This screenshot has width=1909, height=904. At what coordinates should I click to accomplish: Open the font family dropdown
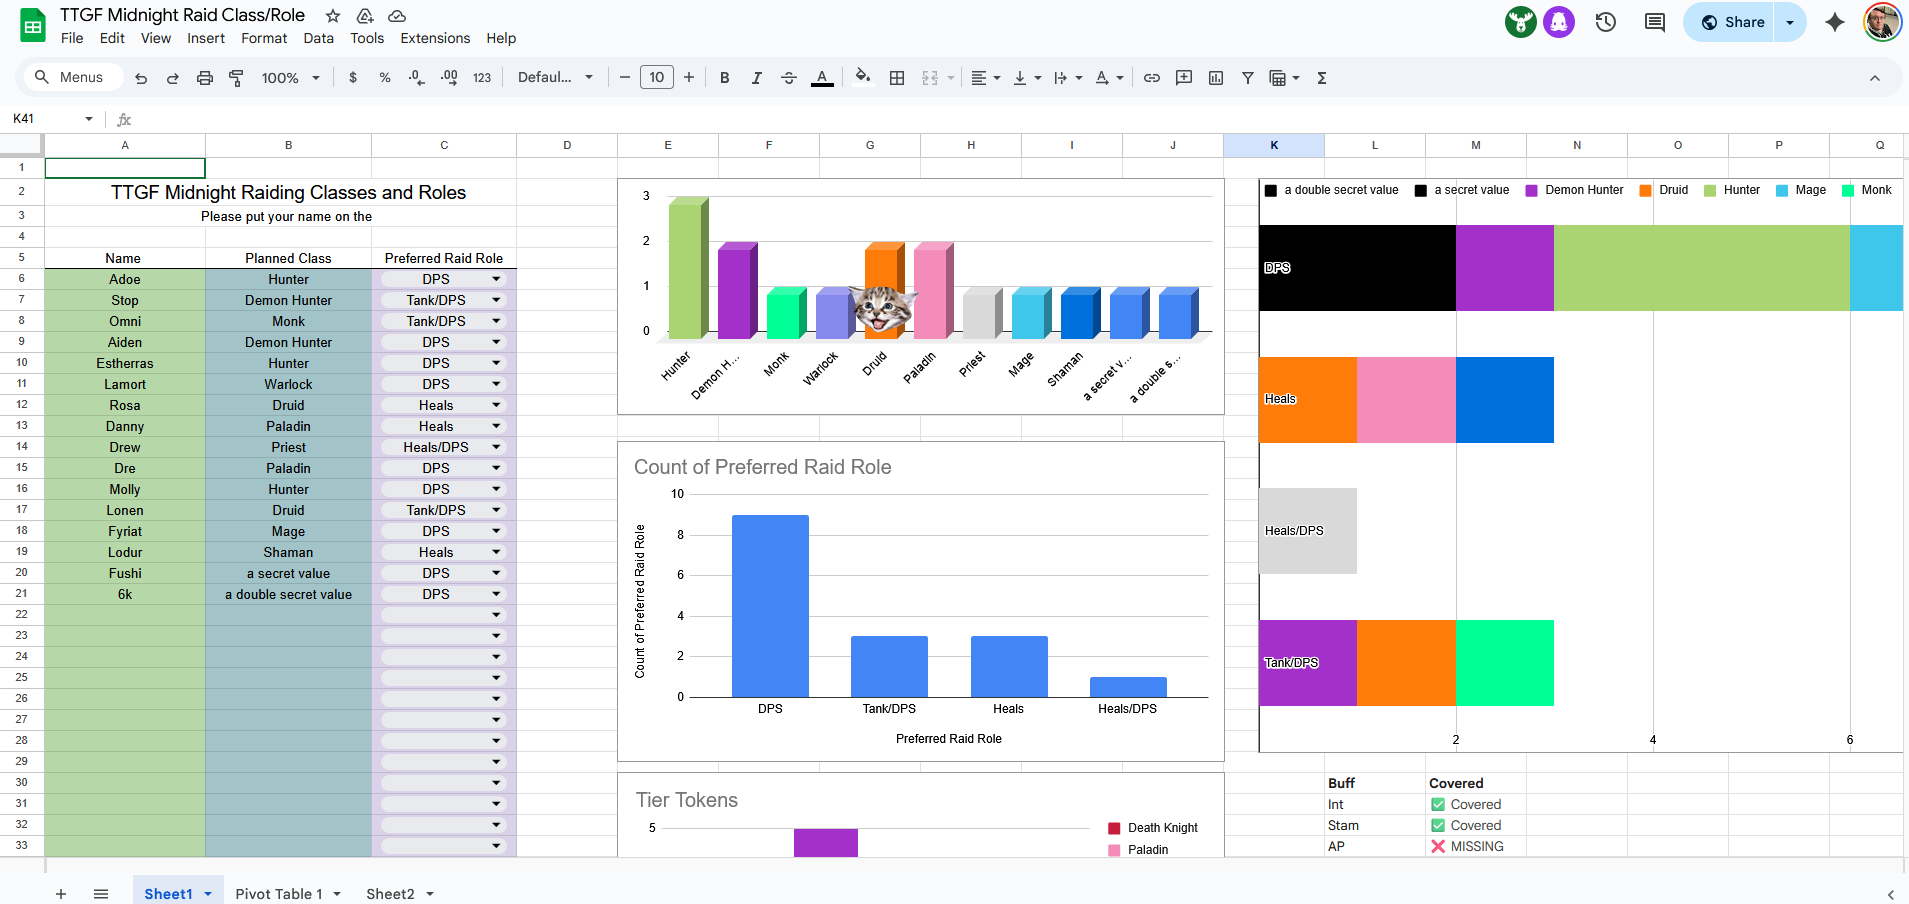tap(555, 78)
